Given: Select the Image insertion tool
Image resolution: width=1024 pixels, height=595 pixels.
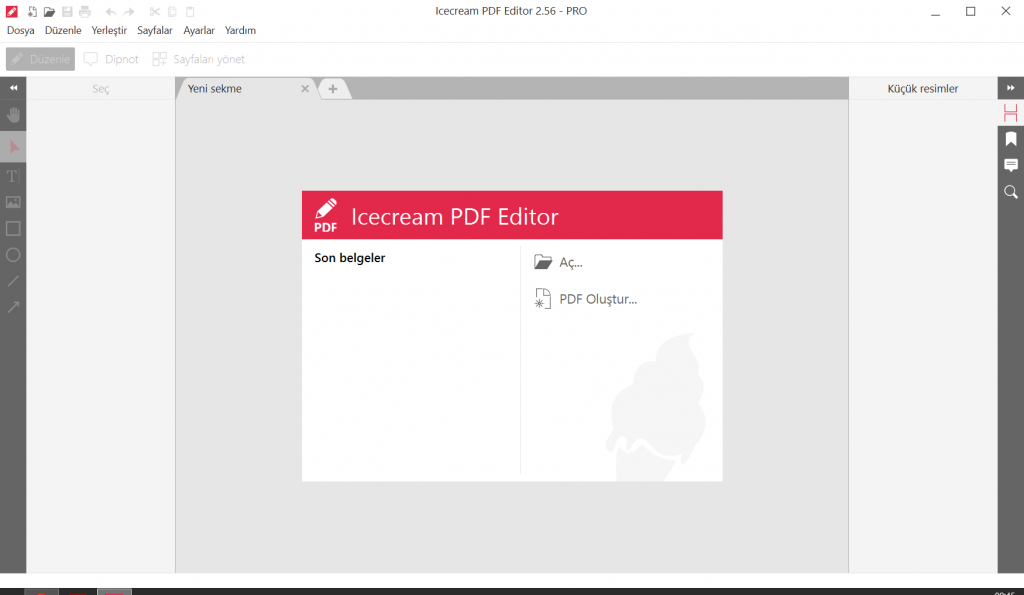Looking at the screenshot, I should pos(13,202).
